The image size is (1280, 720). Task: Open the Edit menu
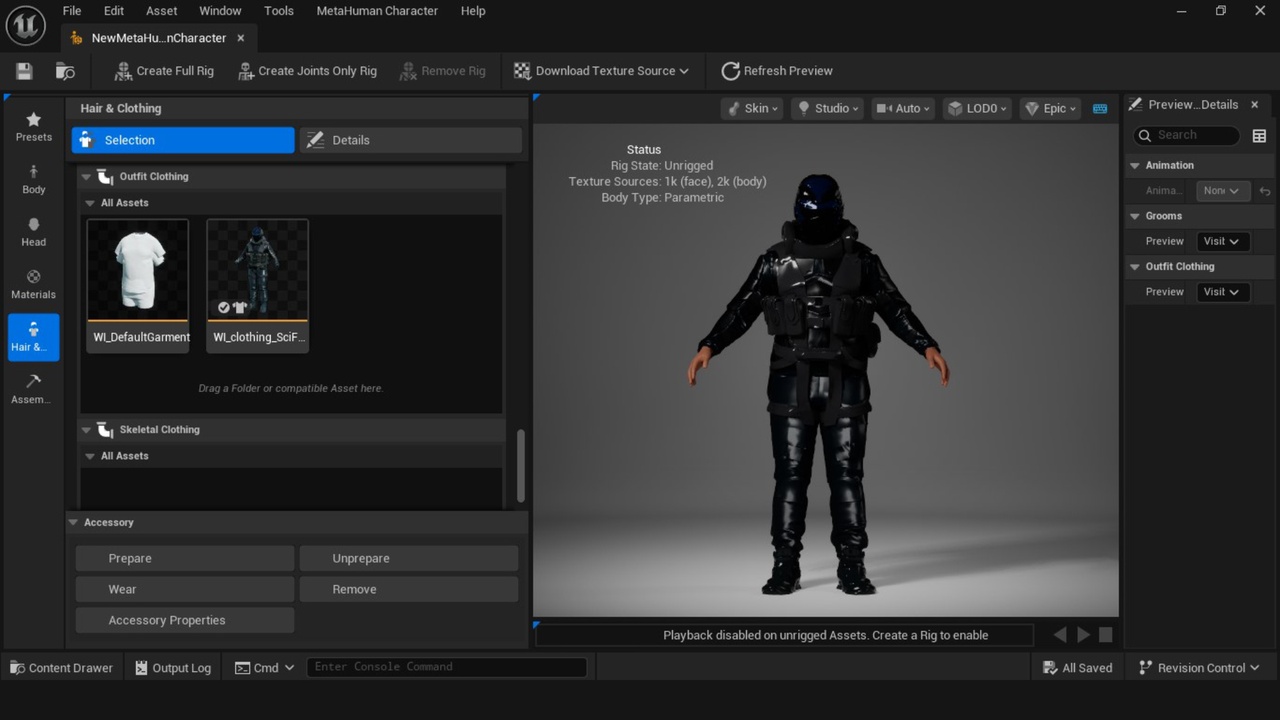pyautogui.click(x=114, y=11)
